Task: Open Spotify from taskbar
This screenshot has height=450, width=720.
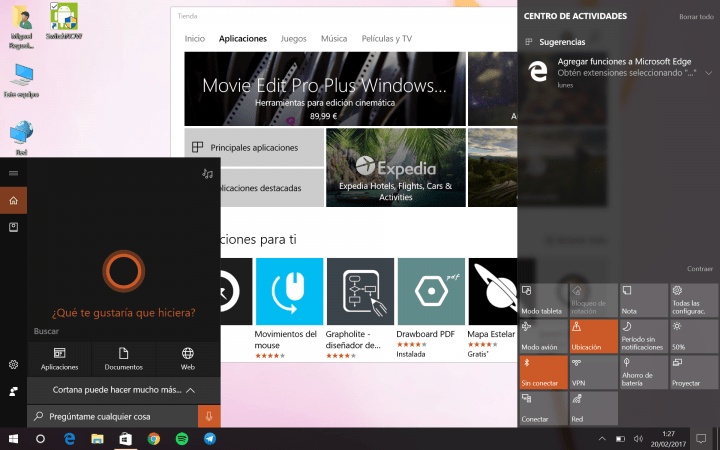Action: pos(182,439)
